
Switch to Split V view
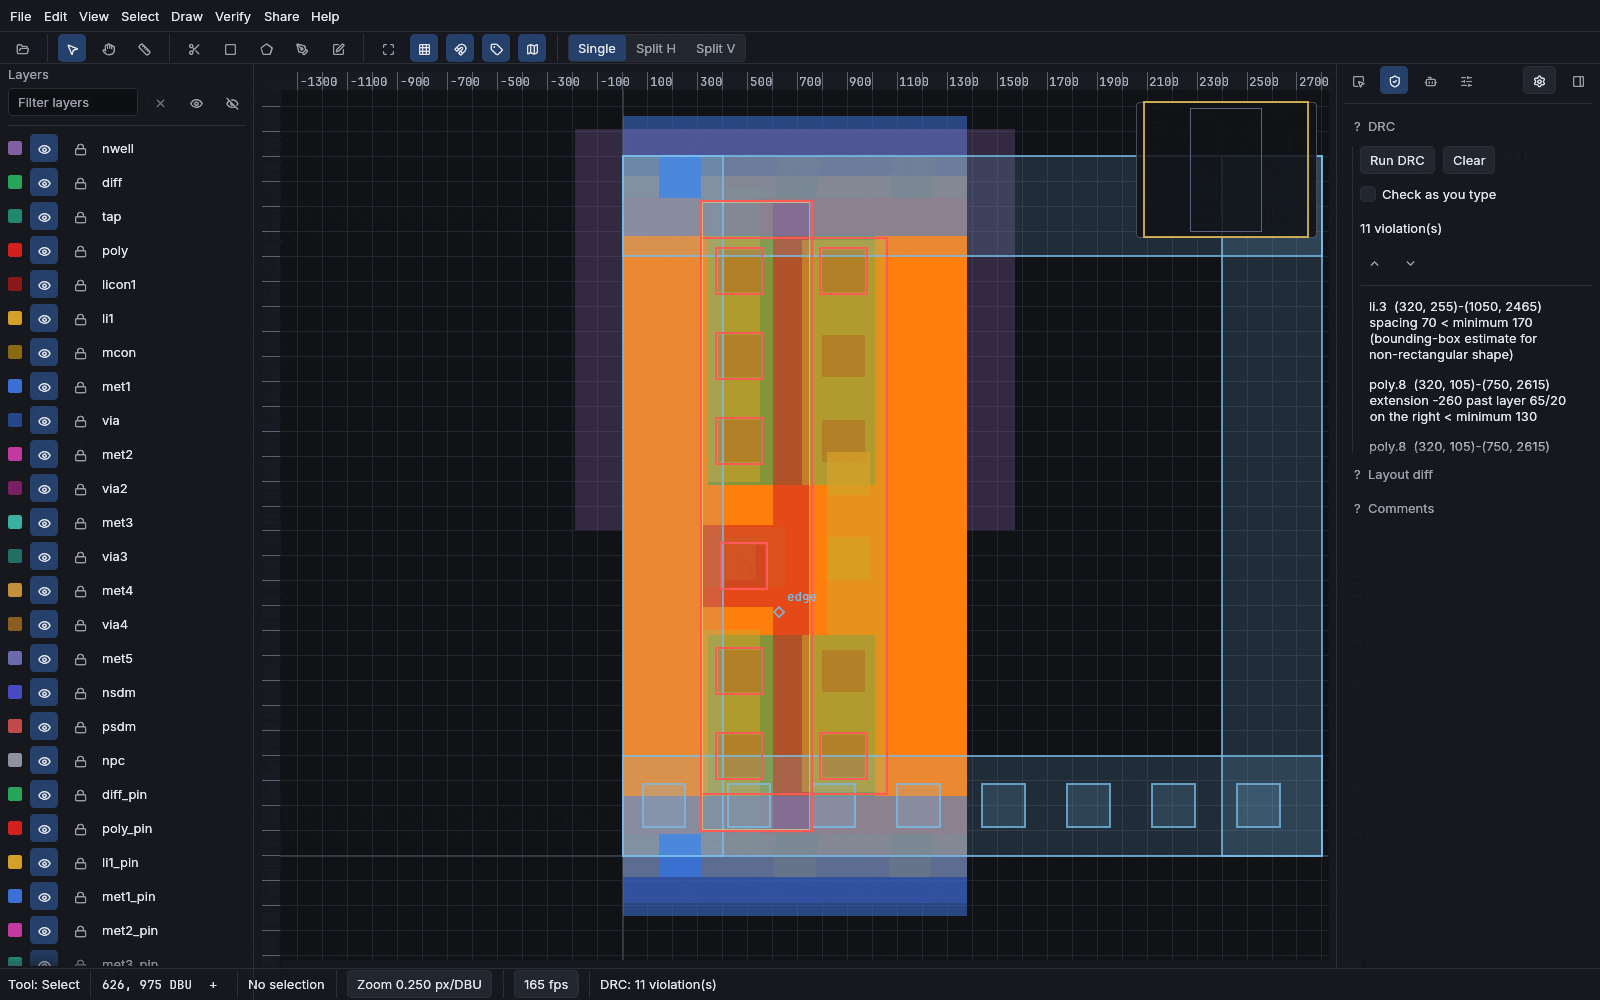715,49
